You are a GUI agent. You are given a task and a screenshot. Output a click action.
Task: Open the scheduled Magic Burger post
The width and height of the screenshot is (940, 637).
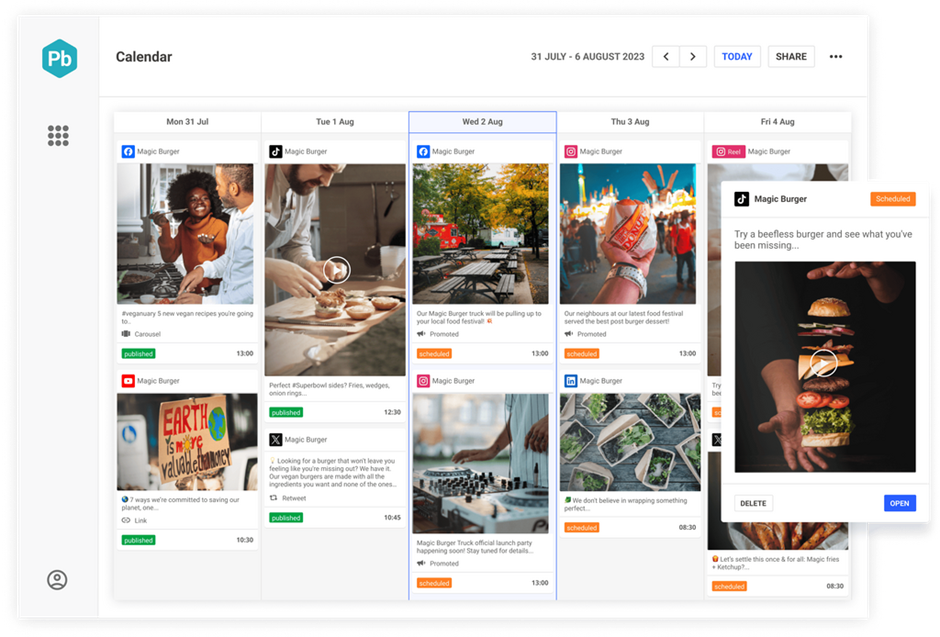click(x=899, y=503)
